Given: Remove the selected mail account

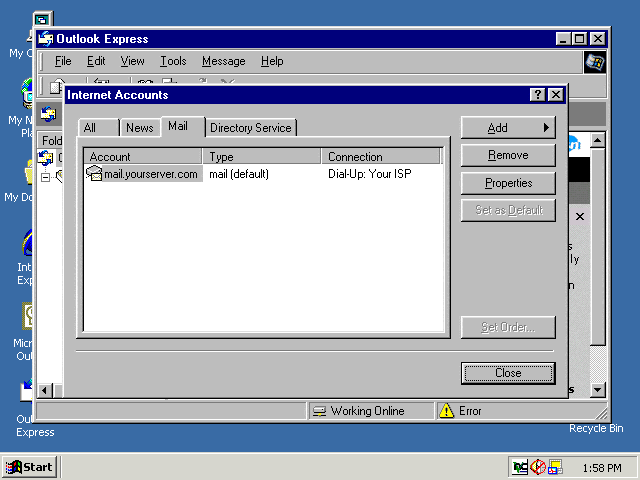Looking at the screenshot, I should [508, 156].
